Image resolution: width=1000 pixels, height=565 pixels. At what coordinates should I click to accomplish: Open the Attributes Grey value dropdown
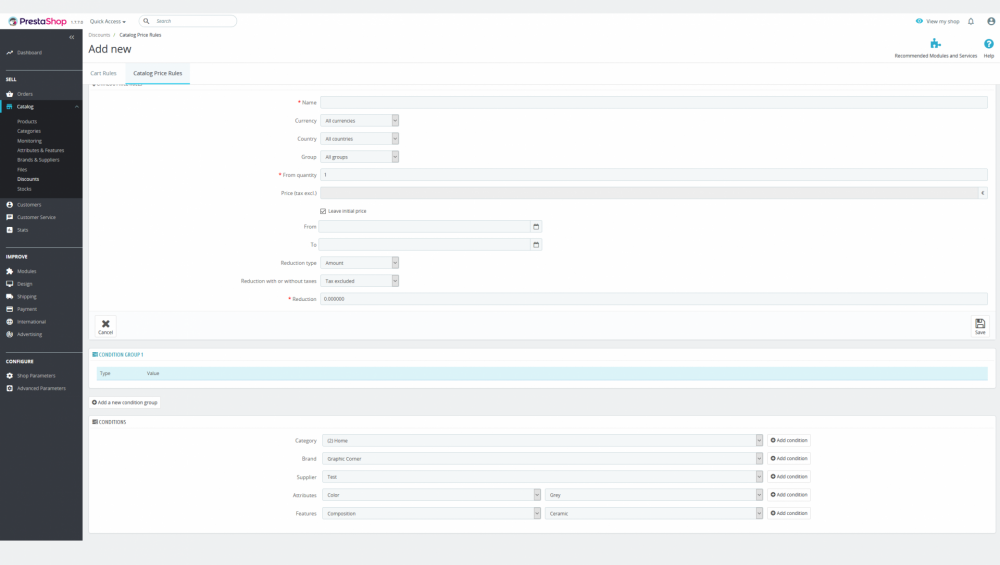click(x=654, y=495)
